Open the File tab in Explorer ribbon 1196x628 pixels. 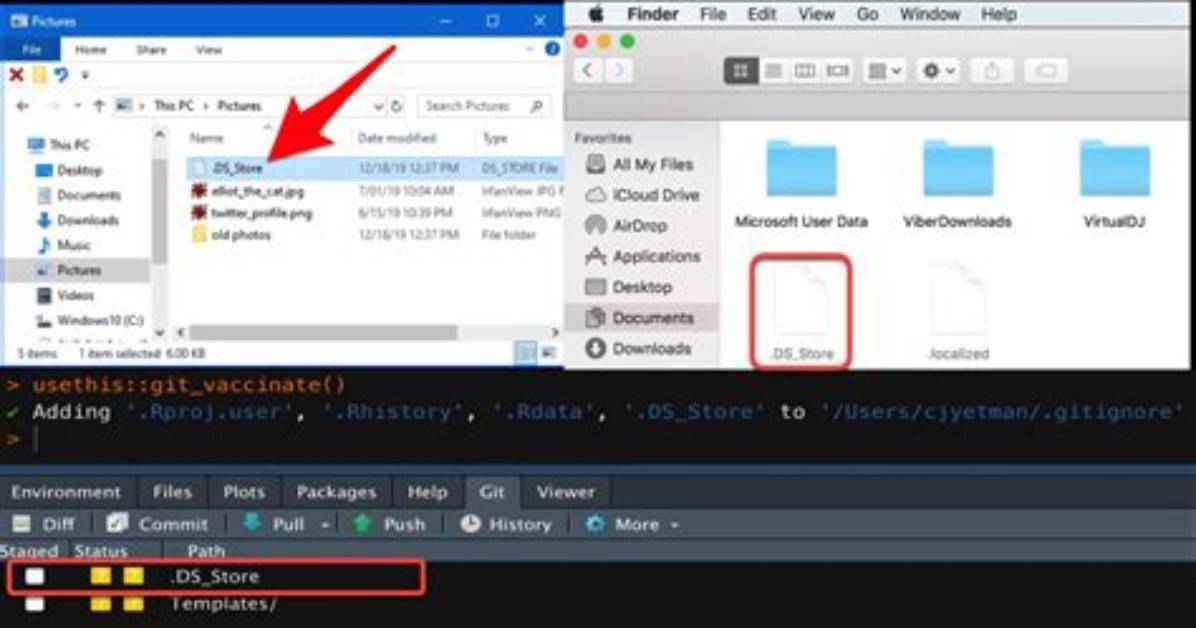(31, 50)
